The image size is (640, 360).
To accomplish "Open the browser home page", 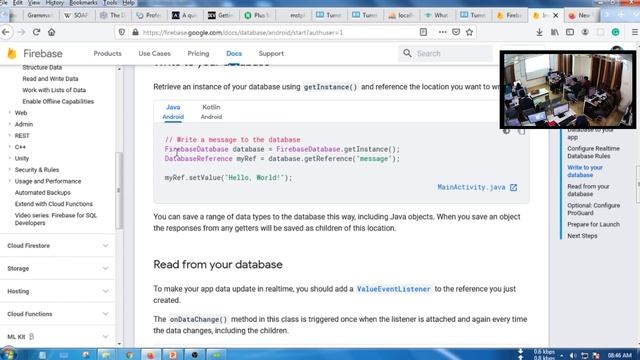I will (x=51, y=32).
